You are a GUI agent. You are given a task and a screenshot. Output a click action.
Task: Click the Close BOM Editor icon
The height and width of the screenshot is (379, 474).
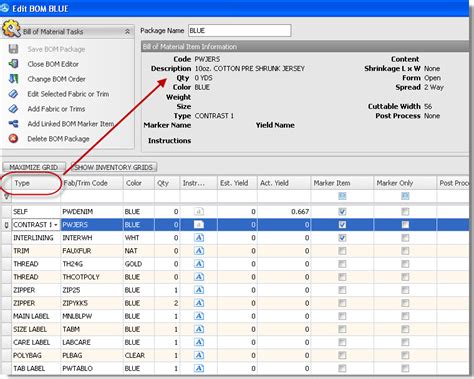click(x=13, y=64)
